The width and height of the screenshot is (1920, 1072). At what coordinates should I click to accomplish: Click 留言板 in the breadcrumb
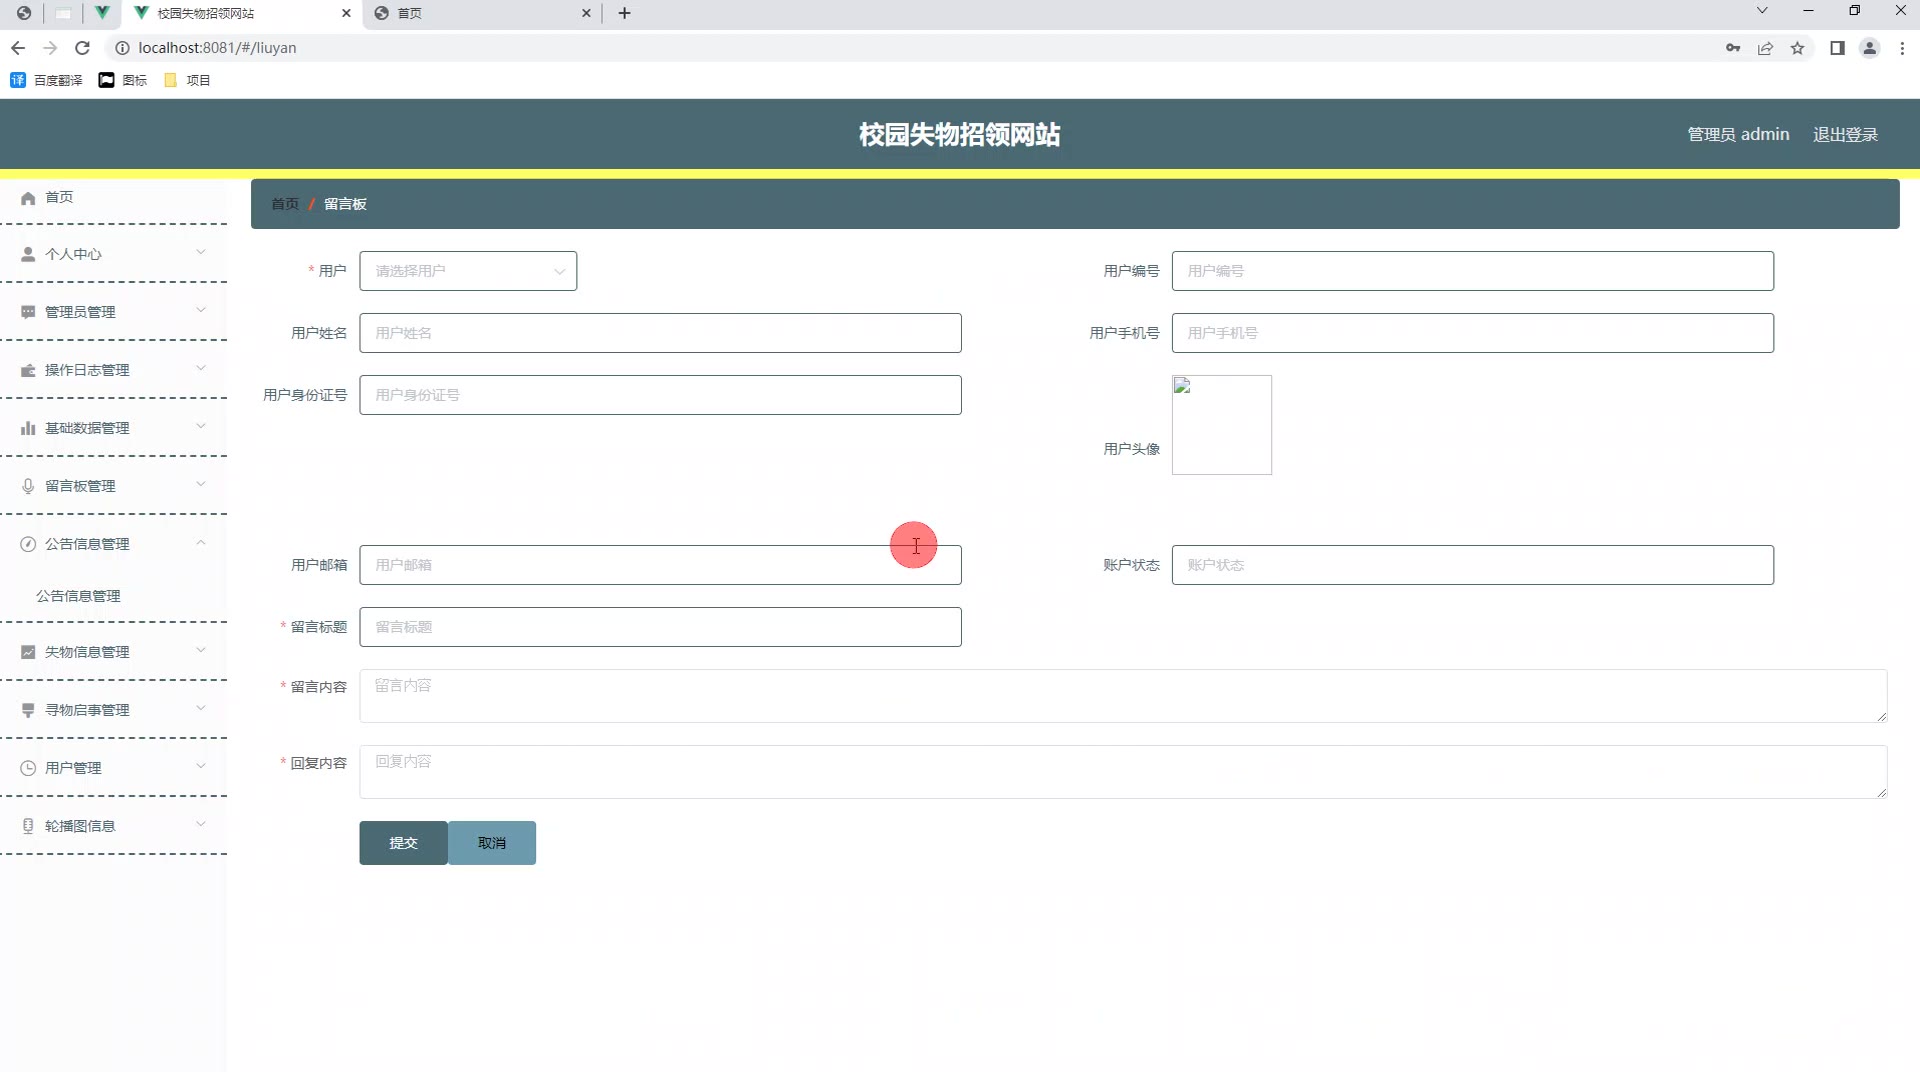point(345,204)
